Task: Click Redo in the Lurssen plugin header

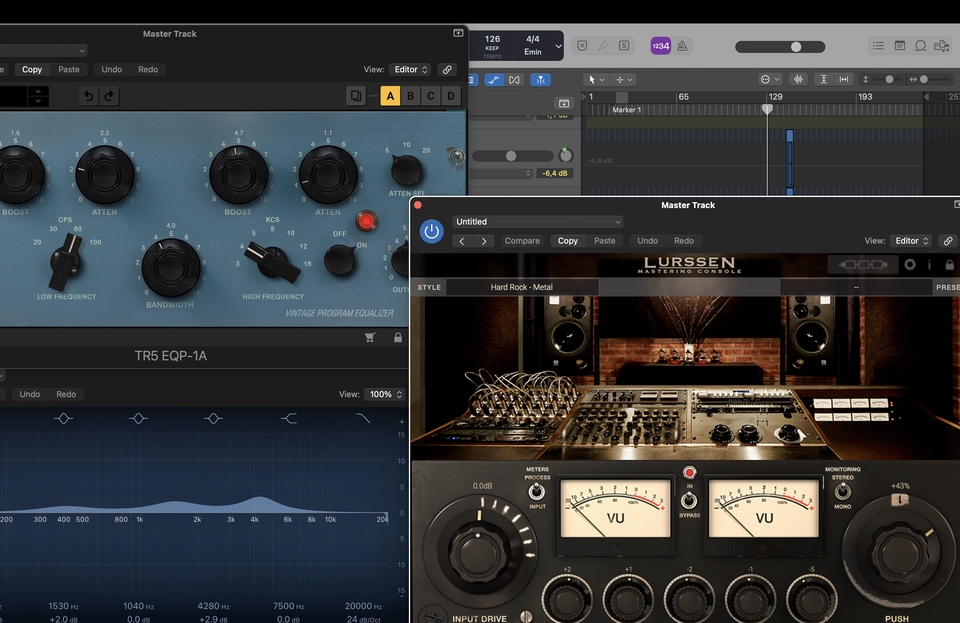Action: pyautogui.click(x=684, y=241)
